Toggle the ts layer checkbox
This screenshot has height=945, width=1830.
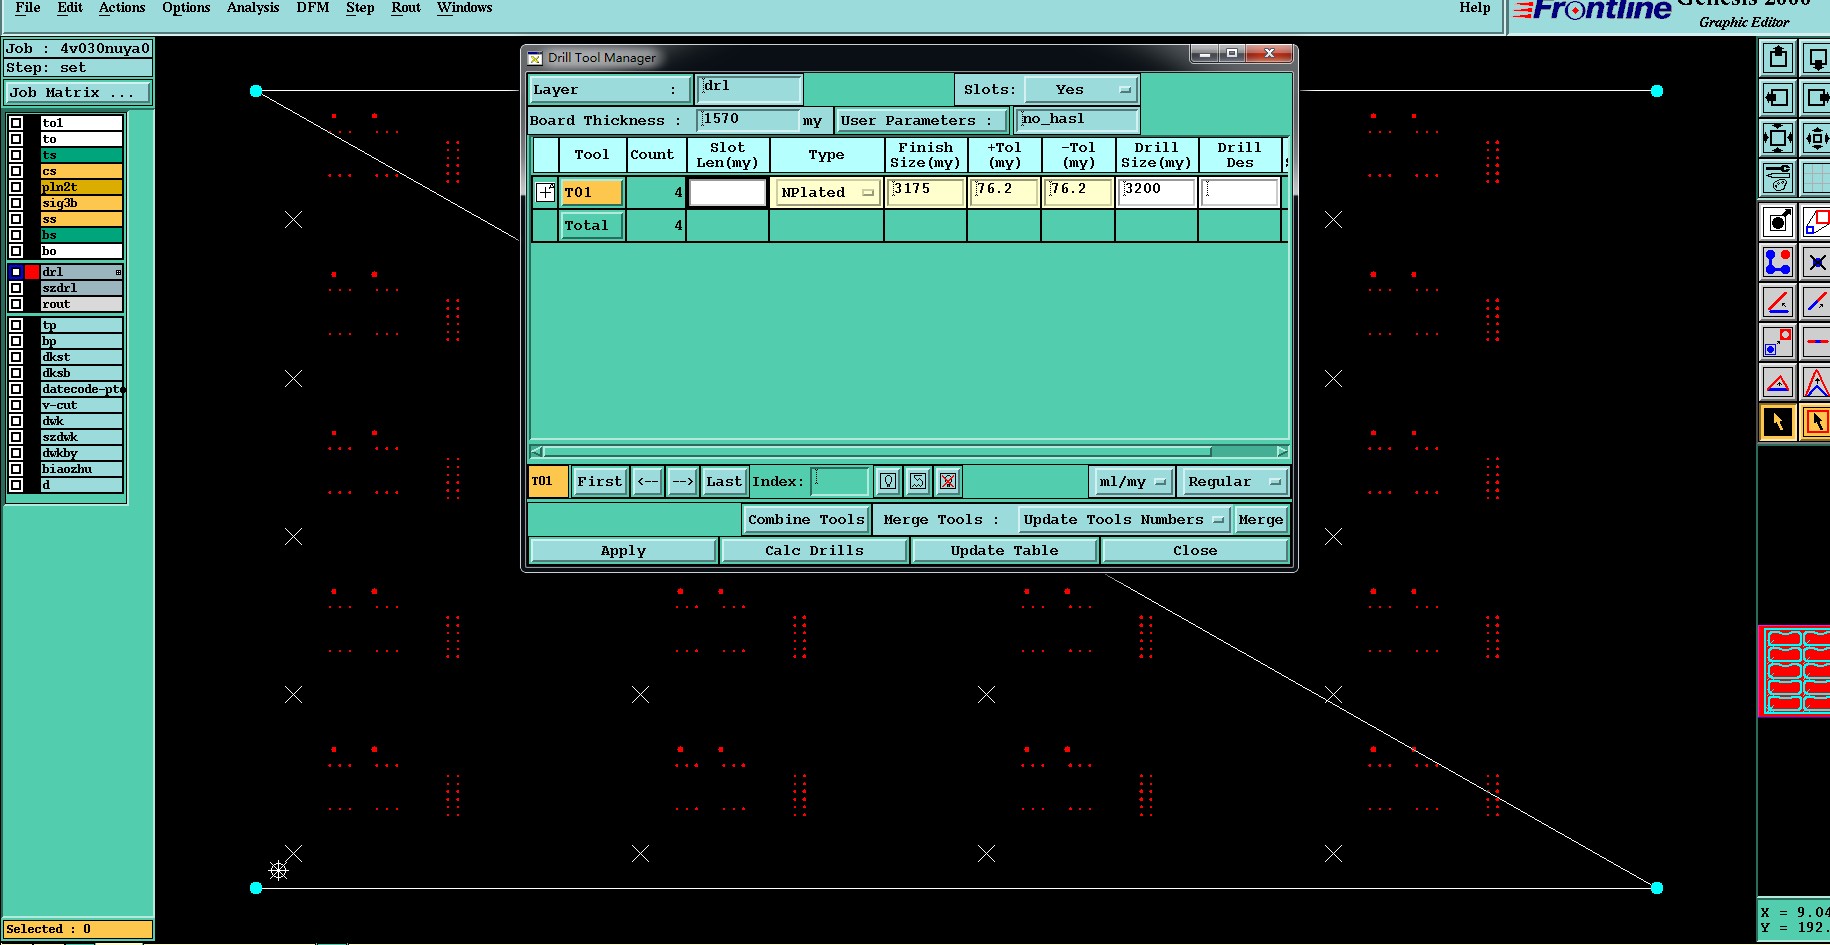click(x=16, y=155)
